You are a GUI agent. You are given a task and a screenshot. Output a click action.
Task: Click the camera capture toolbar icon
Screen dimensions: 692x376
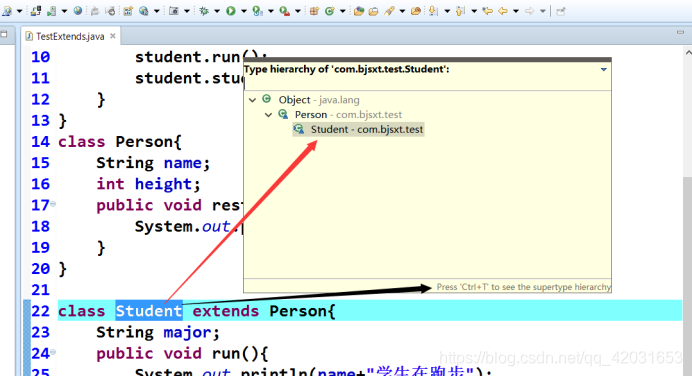(x=174, y=11)
